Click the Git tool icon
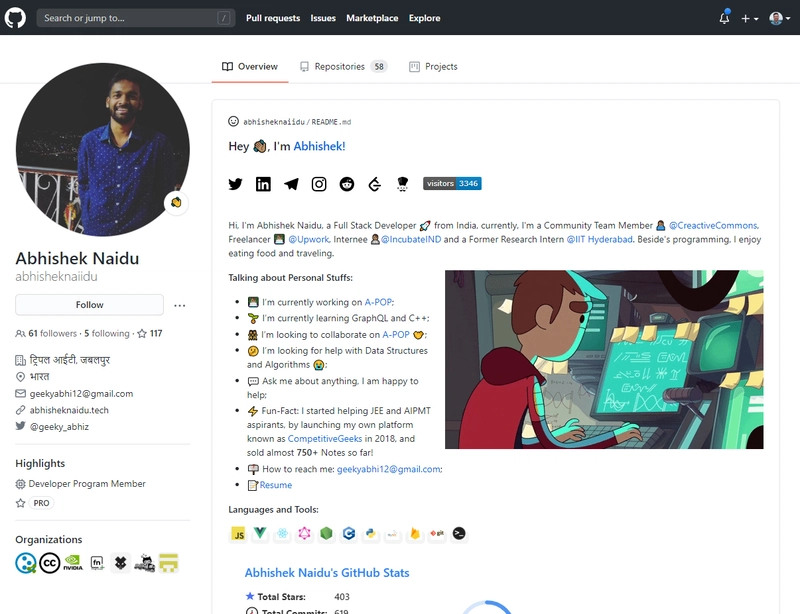The width and height of the screenshot is (800, 614). coord(437,533)
